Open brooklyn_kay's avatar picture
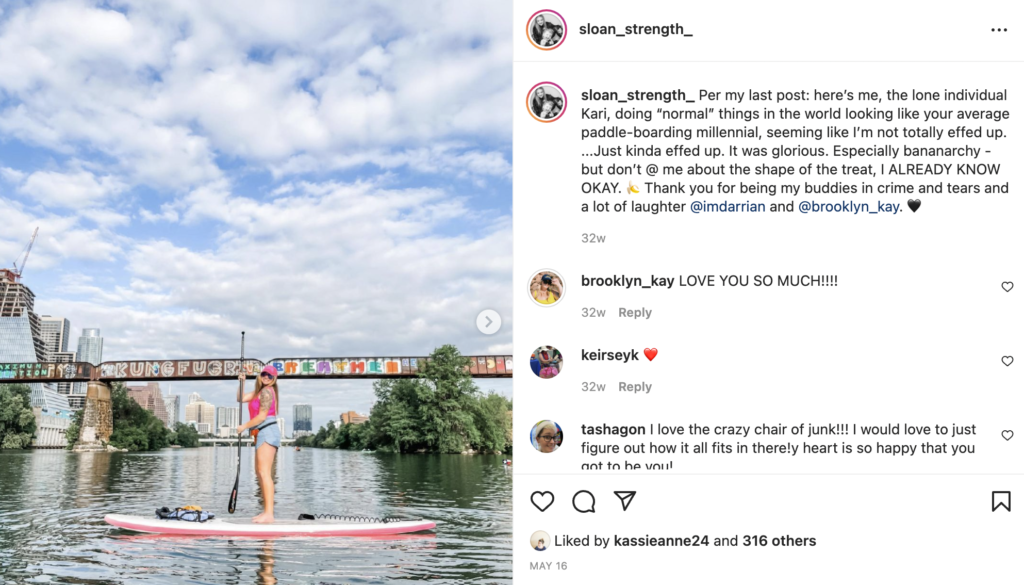Screen dimensions: 1024x585 click(x=547, y=287)
